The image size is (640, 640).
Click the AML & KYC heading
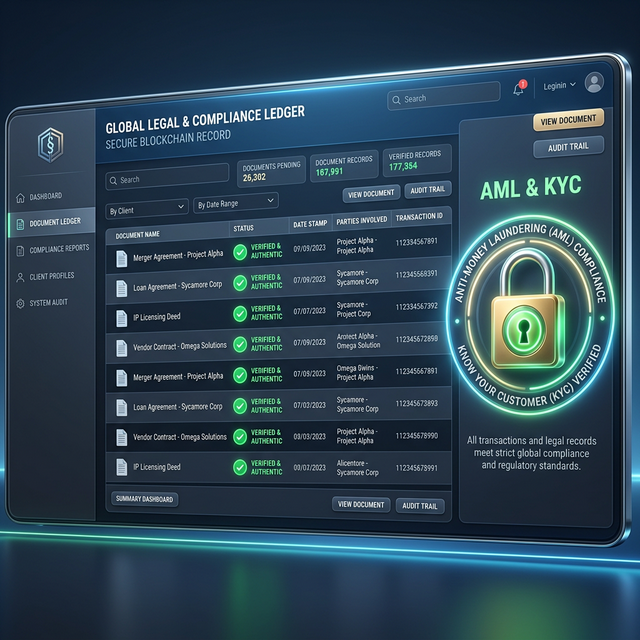click(x=530, y=188)
